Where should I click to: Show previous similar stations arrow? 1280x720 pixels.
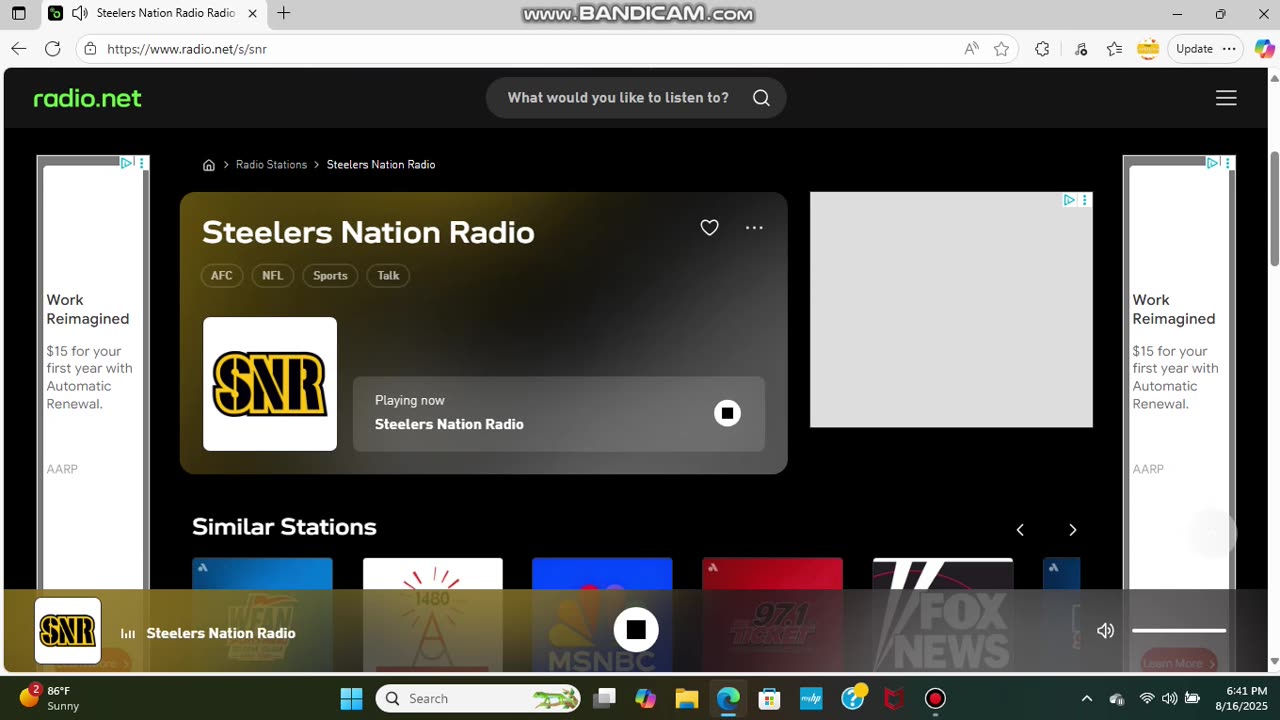coord(1020,530)
